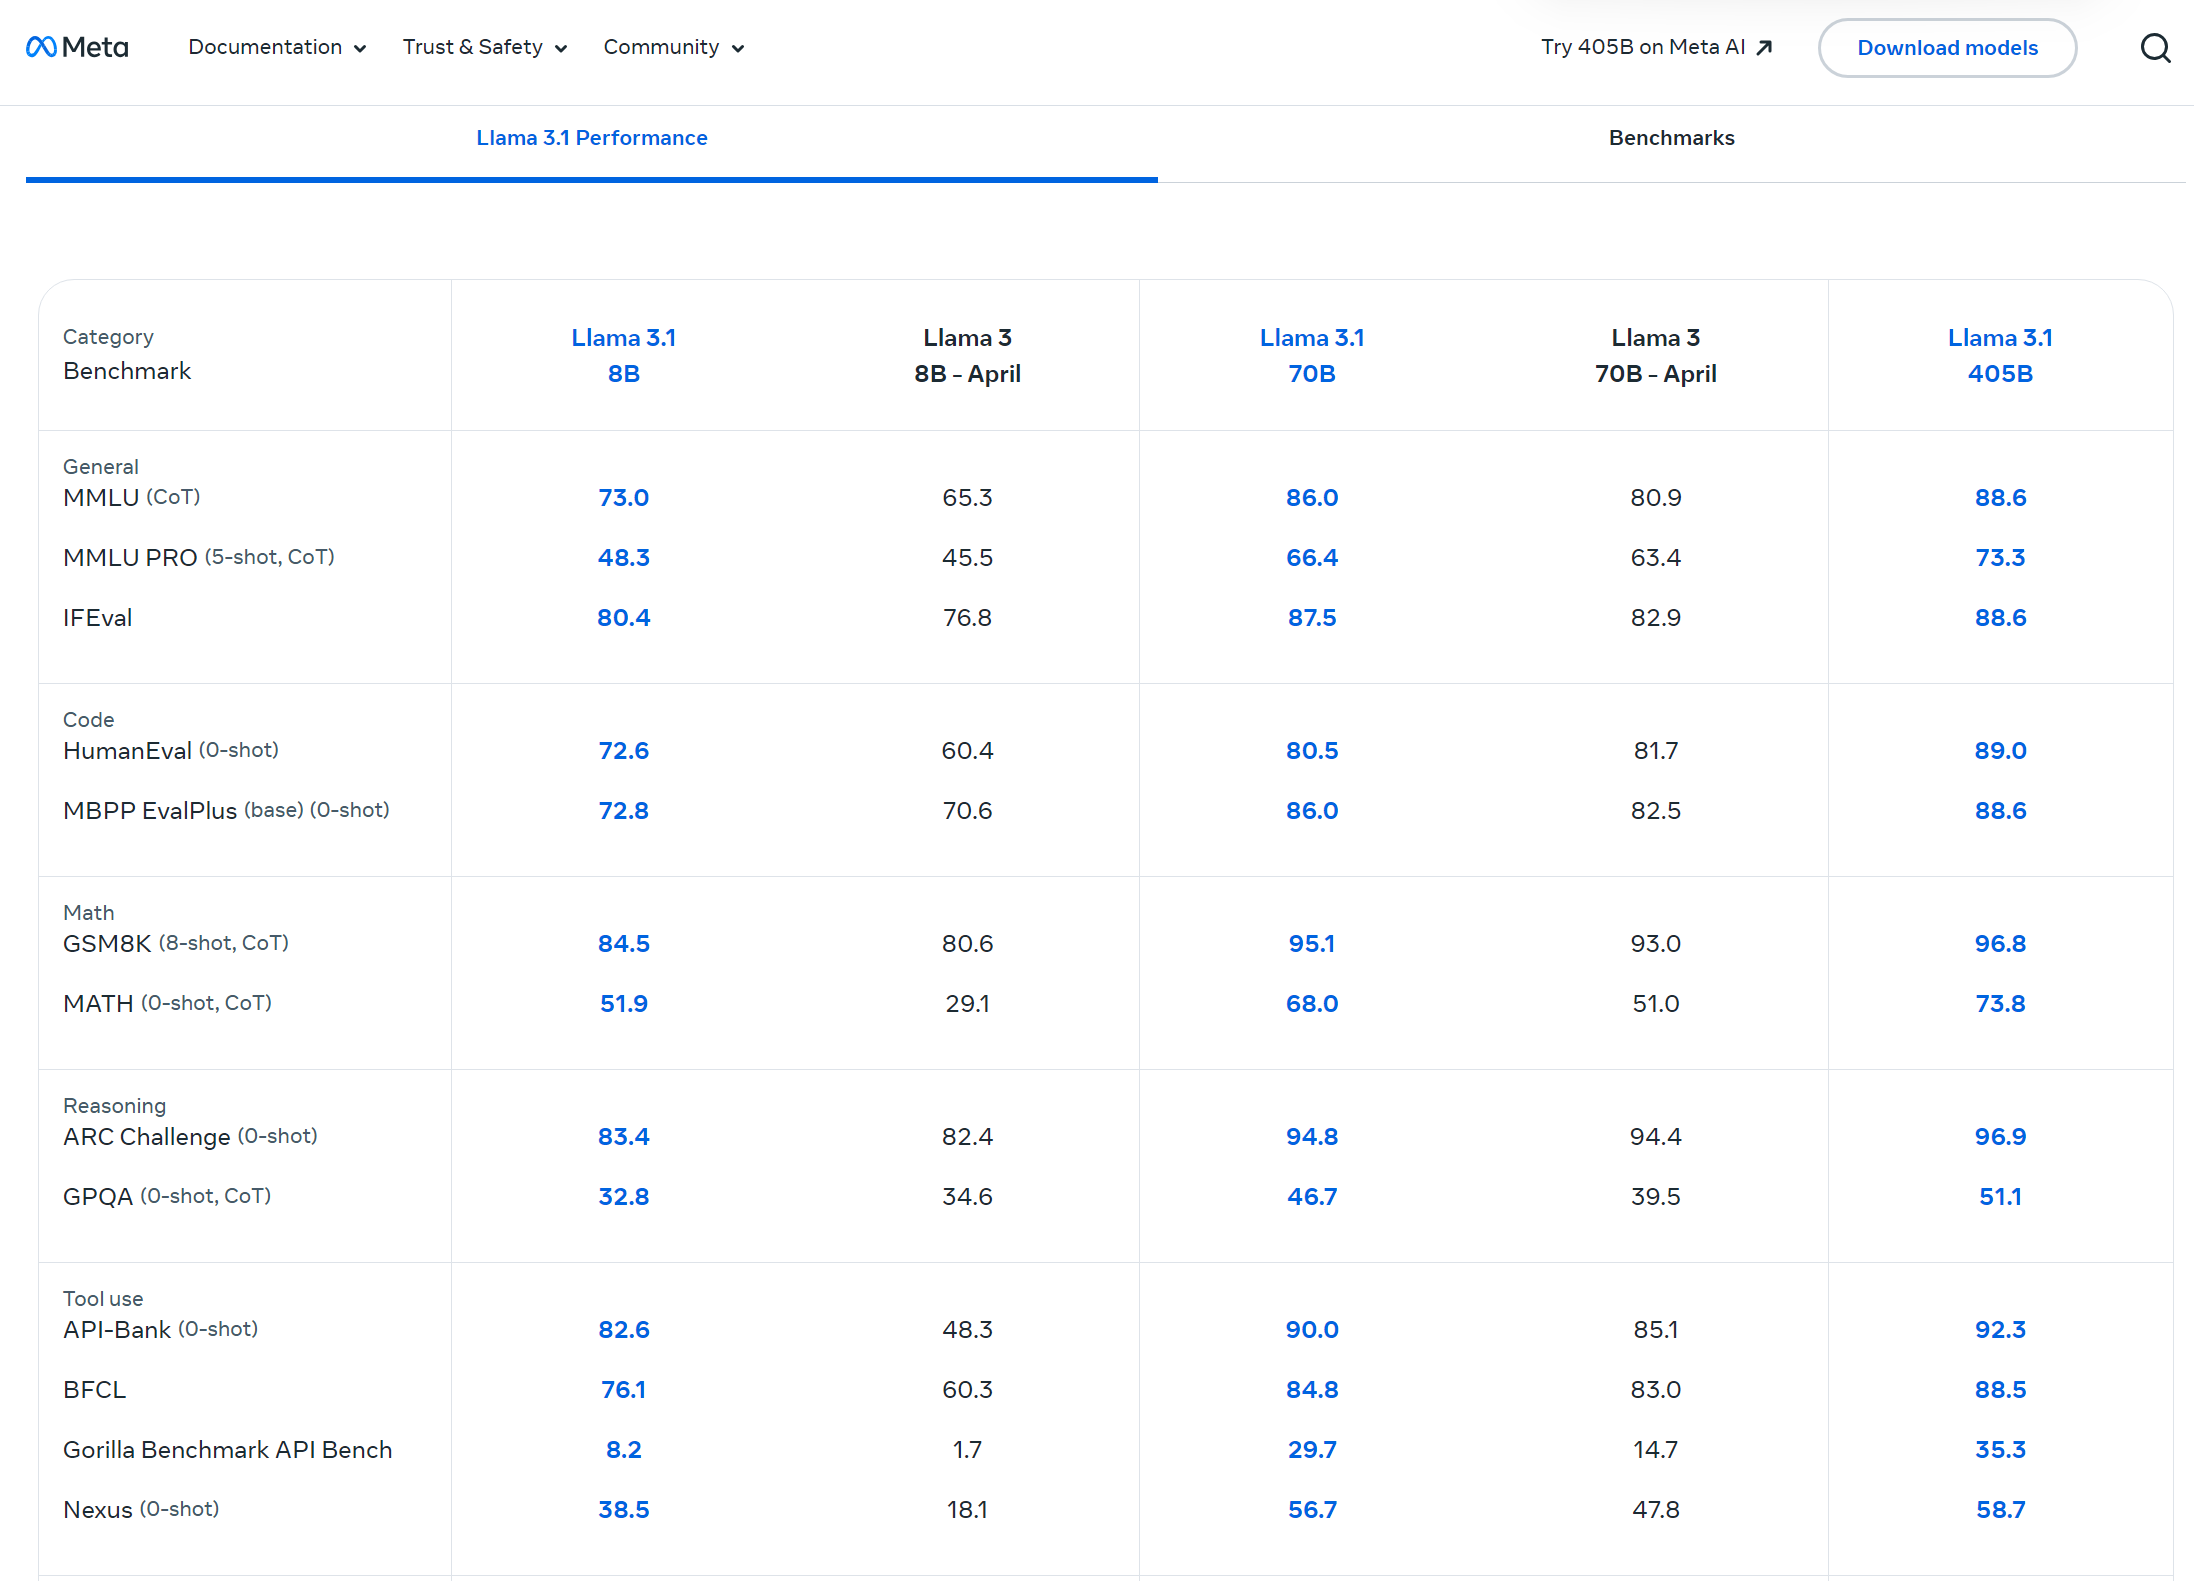Click the 58.7 Nexus score
This screenshot has width=2194, height=1581.
[x=2000, y=1509]
